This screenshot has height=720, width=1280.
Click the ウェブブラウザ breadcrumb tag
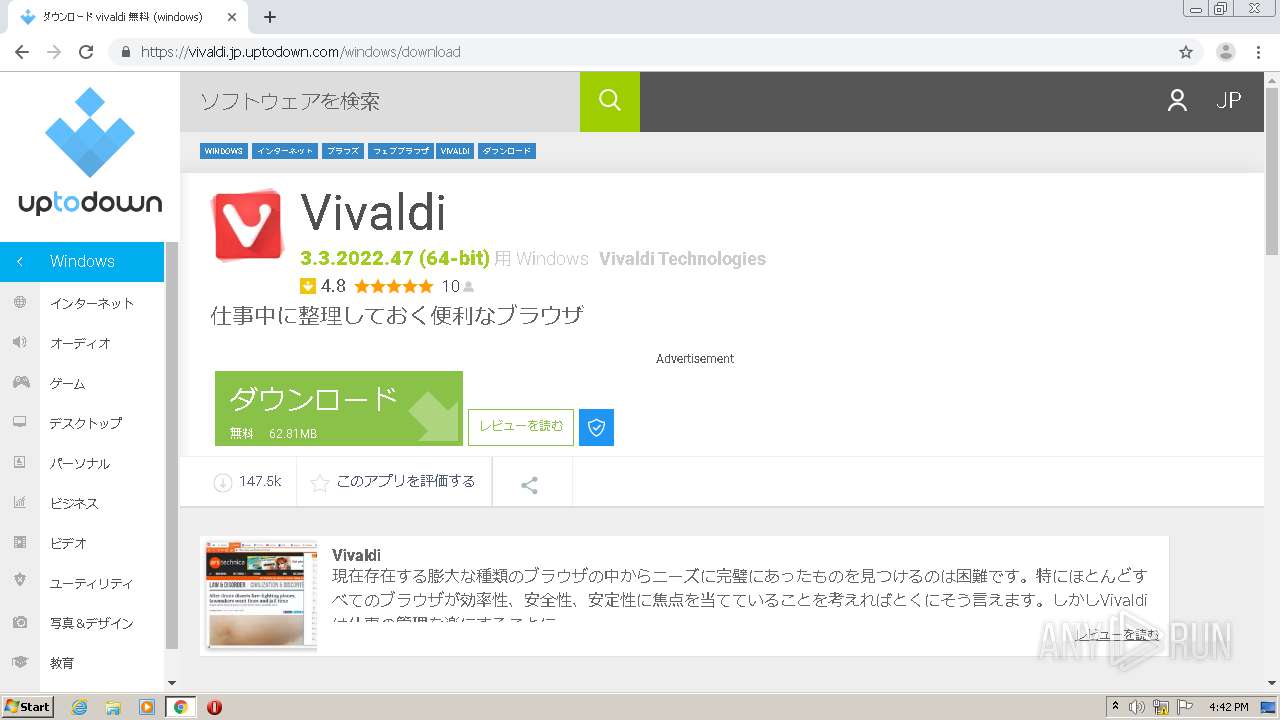click(400, 151)
